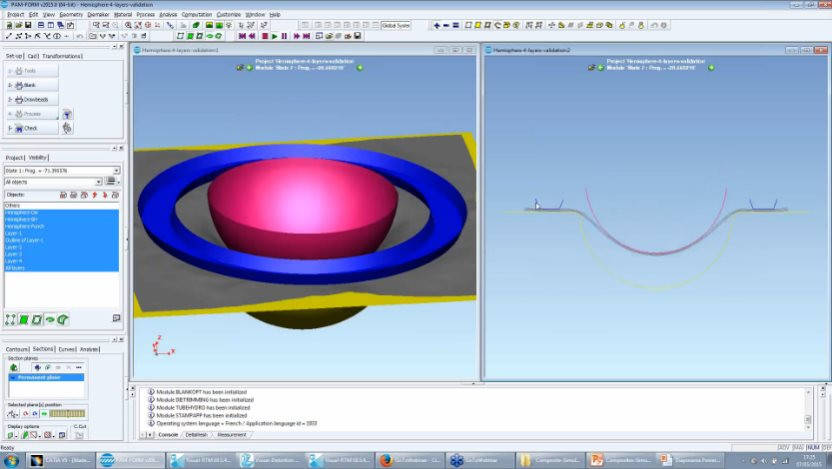Click the Drawbeads set-up step button

(32, 99)
